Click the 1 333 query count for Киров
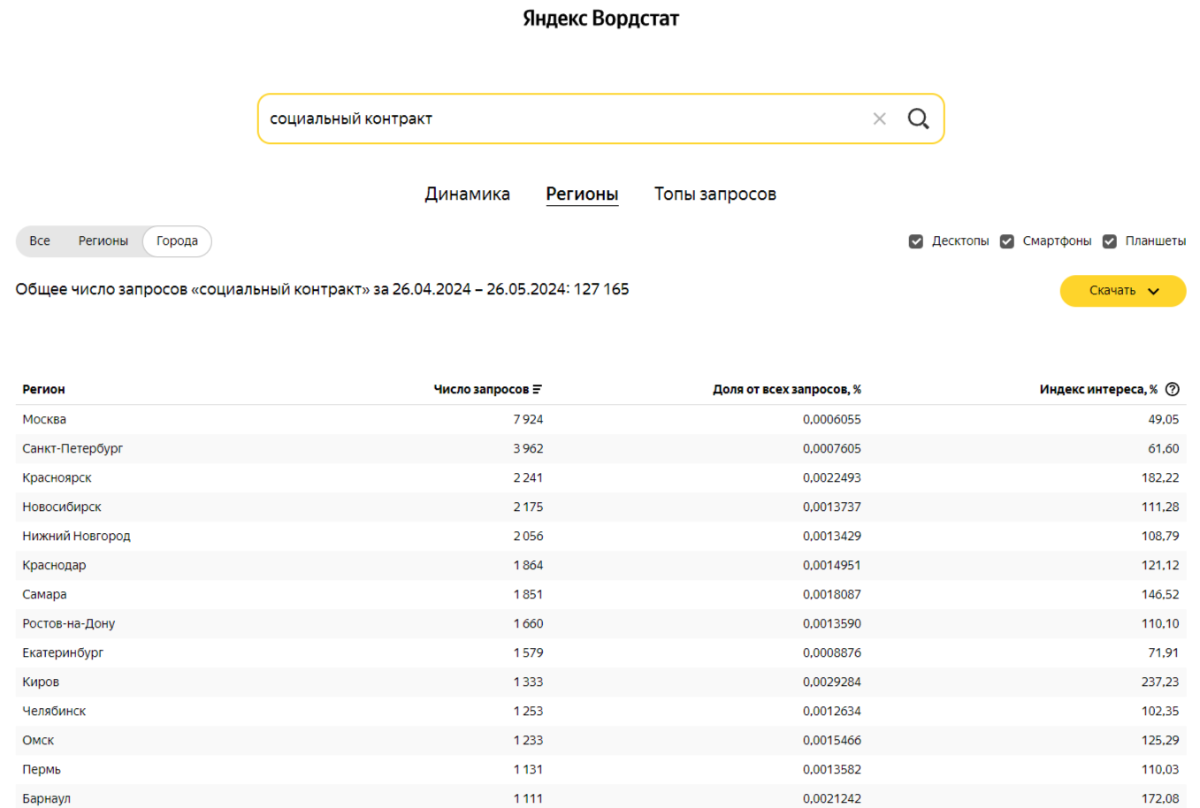The height and width of the screenshot is (808, 1200). click(x=529, y=681)
